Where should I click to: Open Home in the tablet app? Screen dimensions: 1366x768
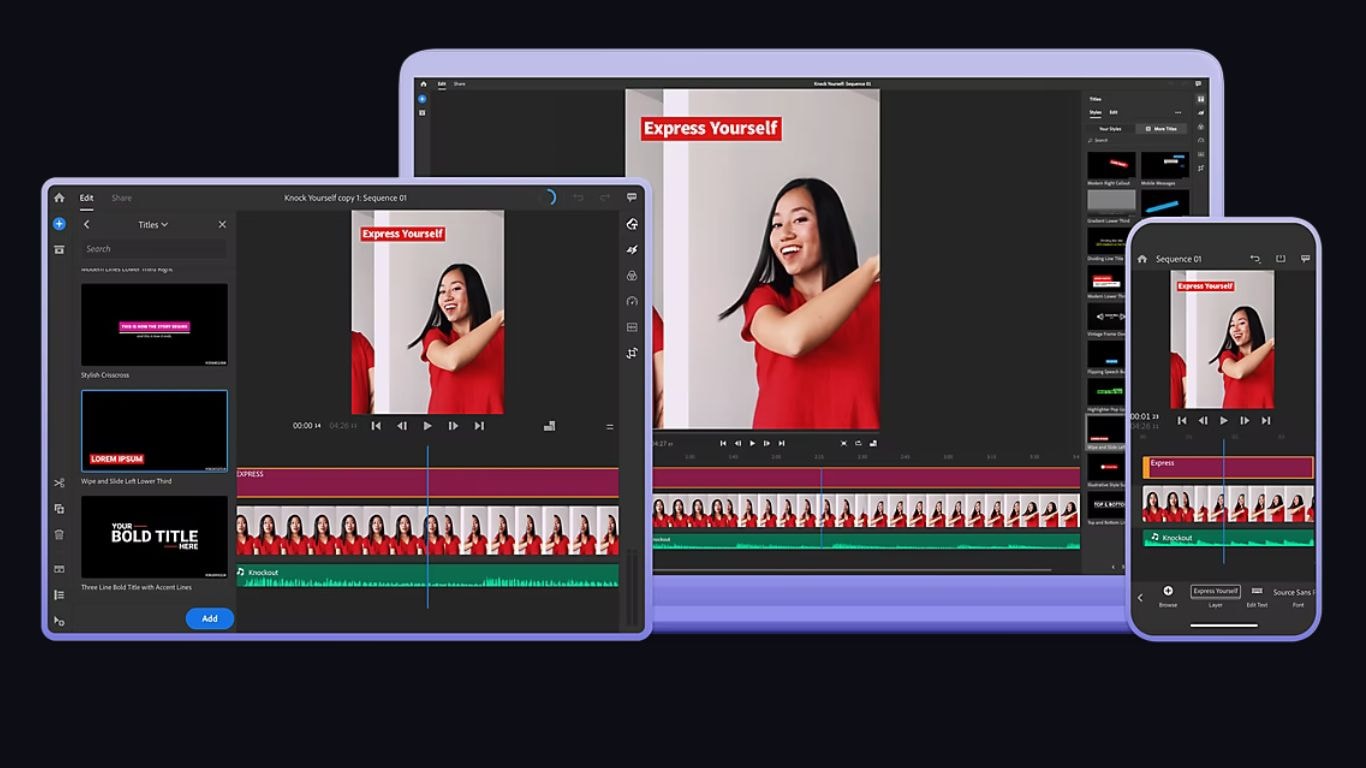[x=59, y=198]
